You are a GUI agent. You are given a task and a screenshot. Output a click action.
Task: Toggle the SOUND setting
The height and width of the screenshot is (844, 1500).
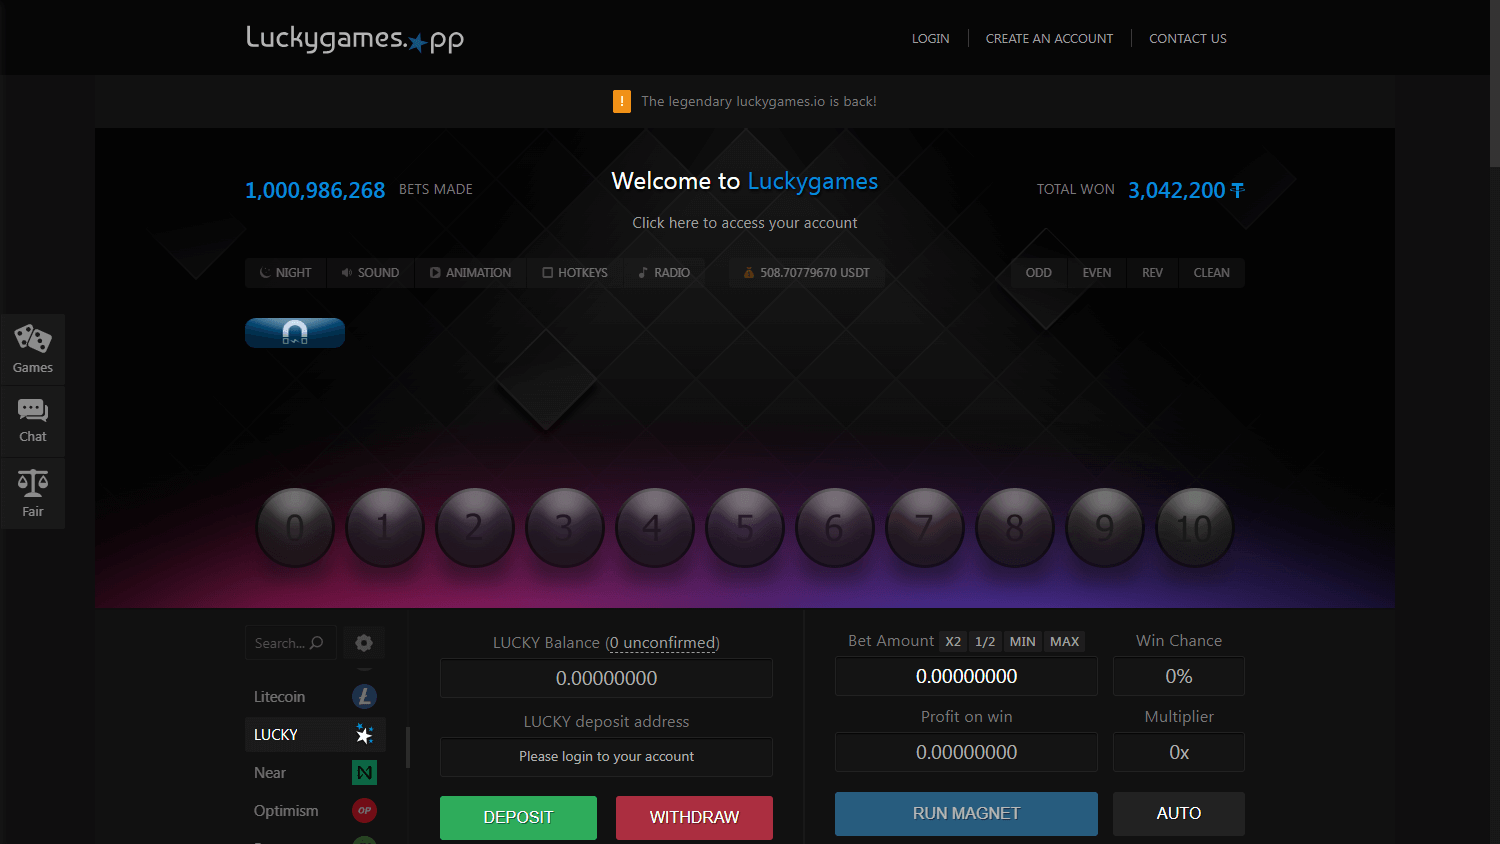[370, 272]
